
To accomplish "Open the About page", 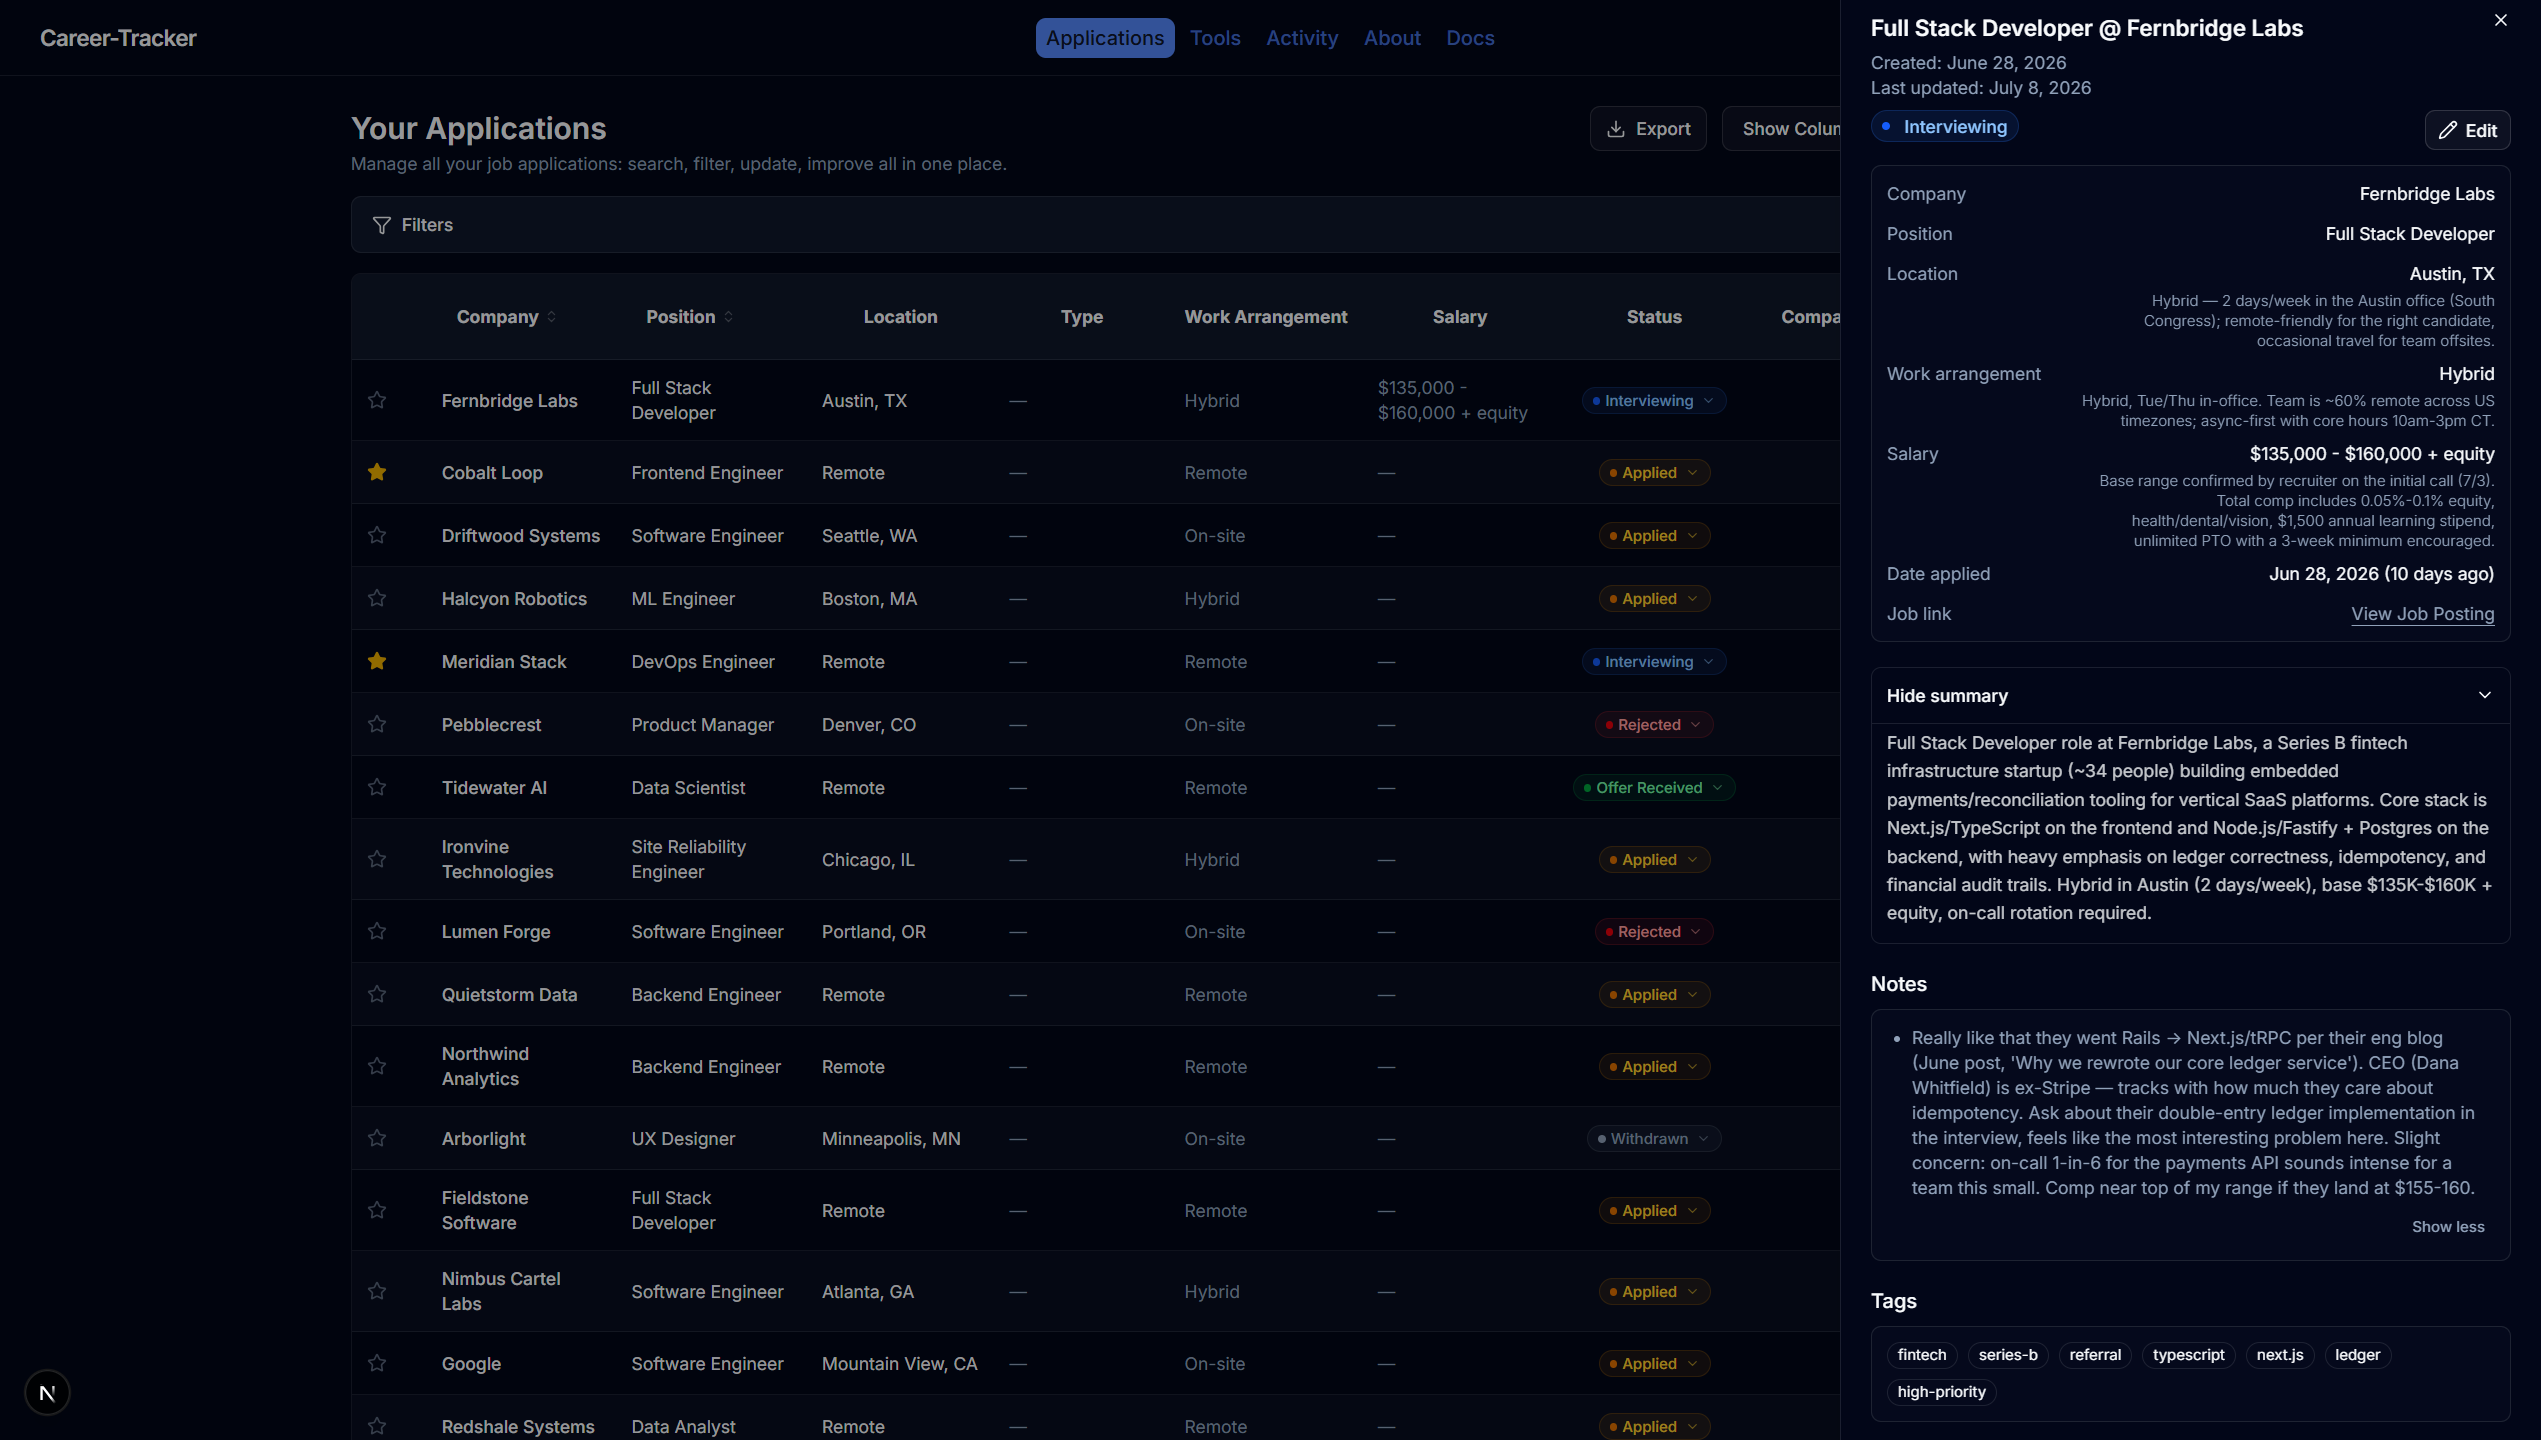I will pyautogui.click(x=1392, y=38).
